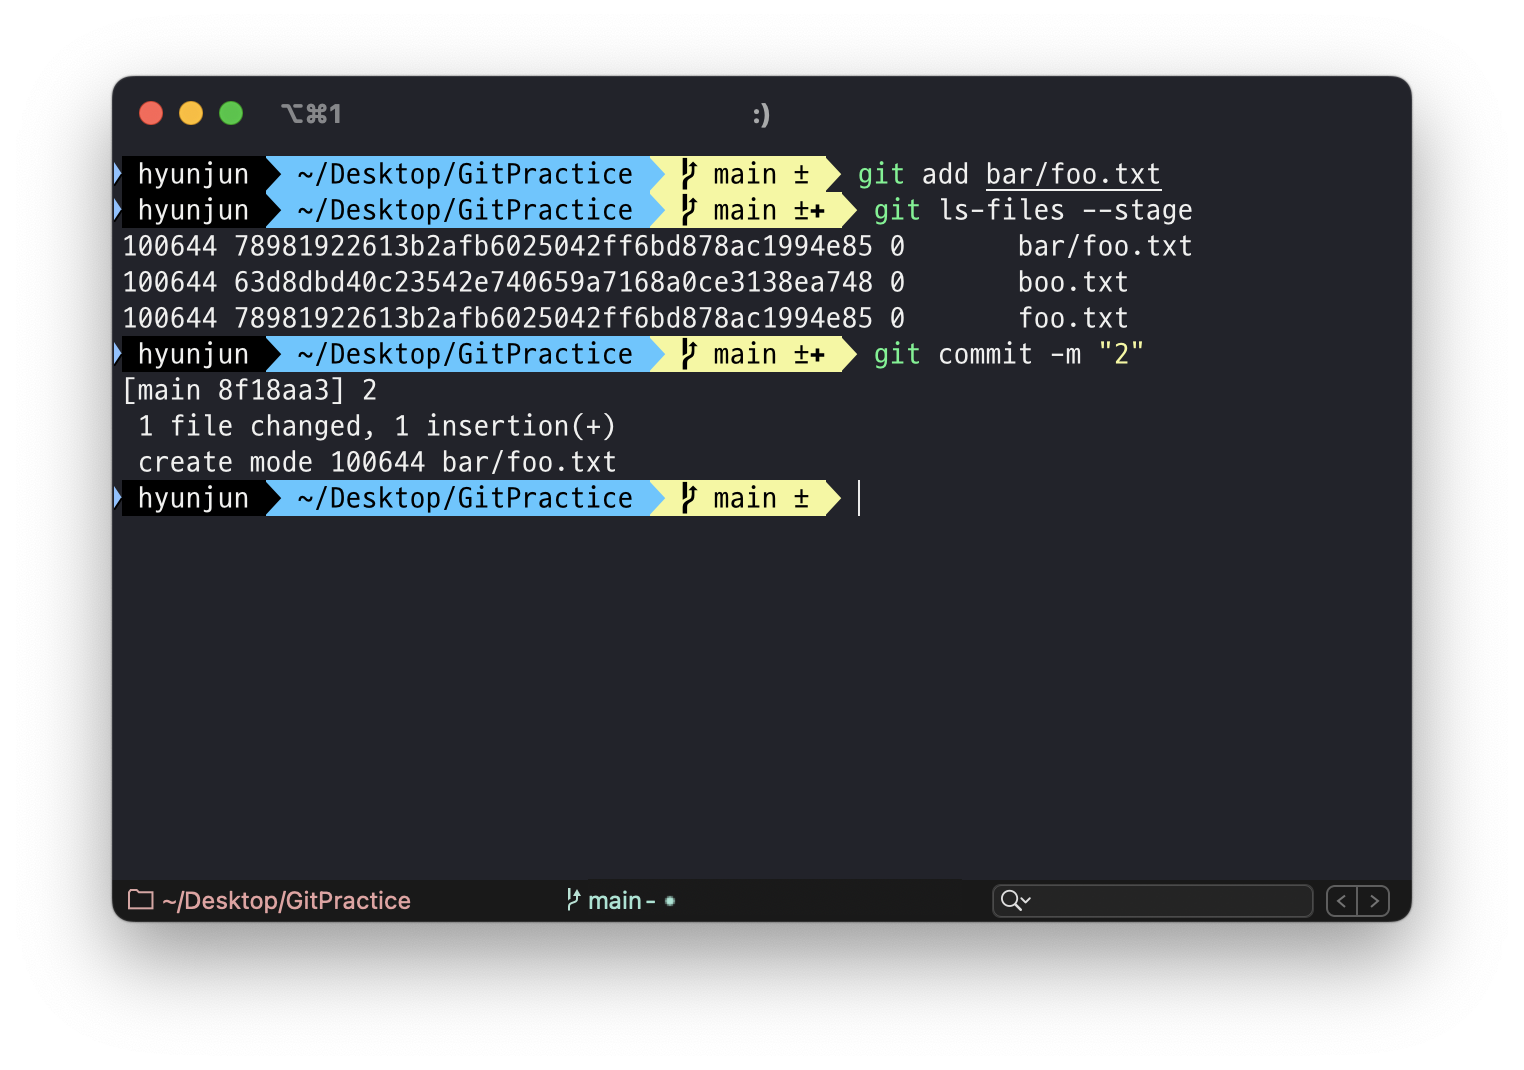This screenshot has height=1070, width=1524.
Task: Click the small dot indicator after main-
Action: tap(670, 901)
